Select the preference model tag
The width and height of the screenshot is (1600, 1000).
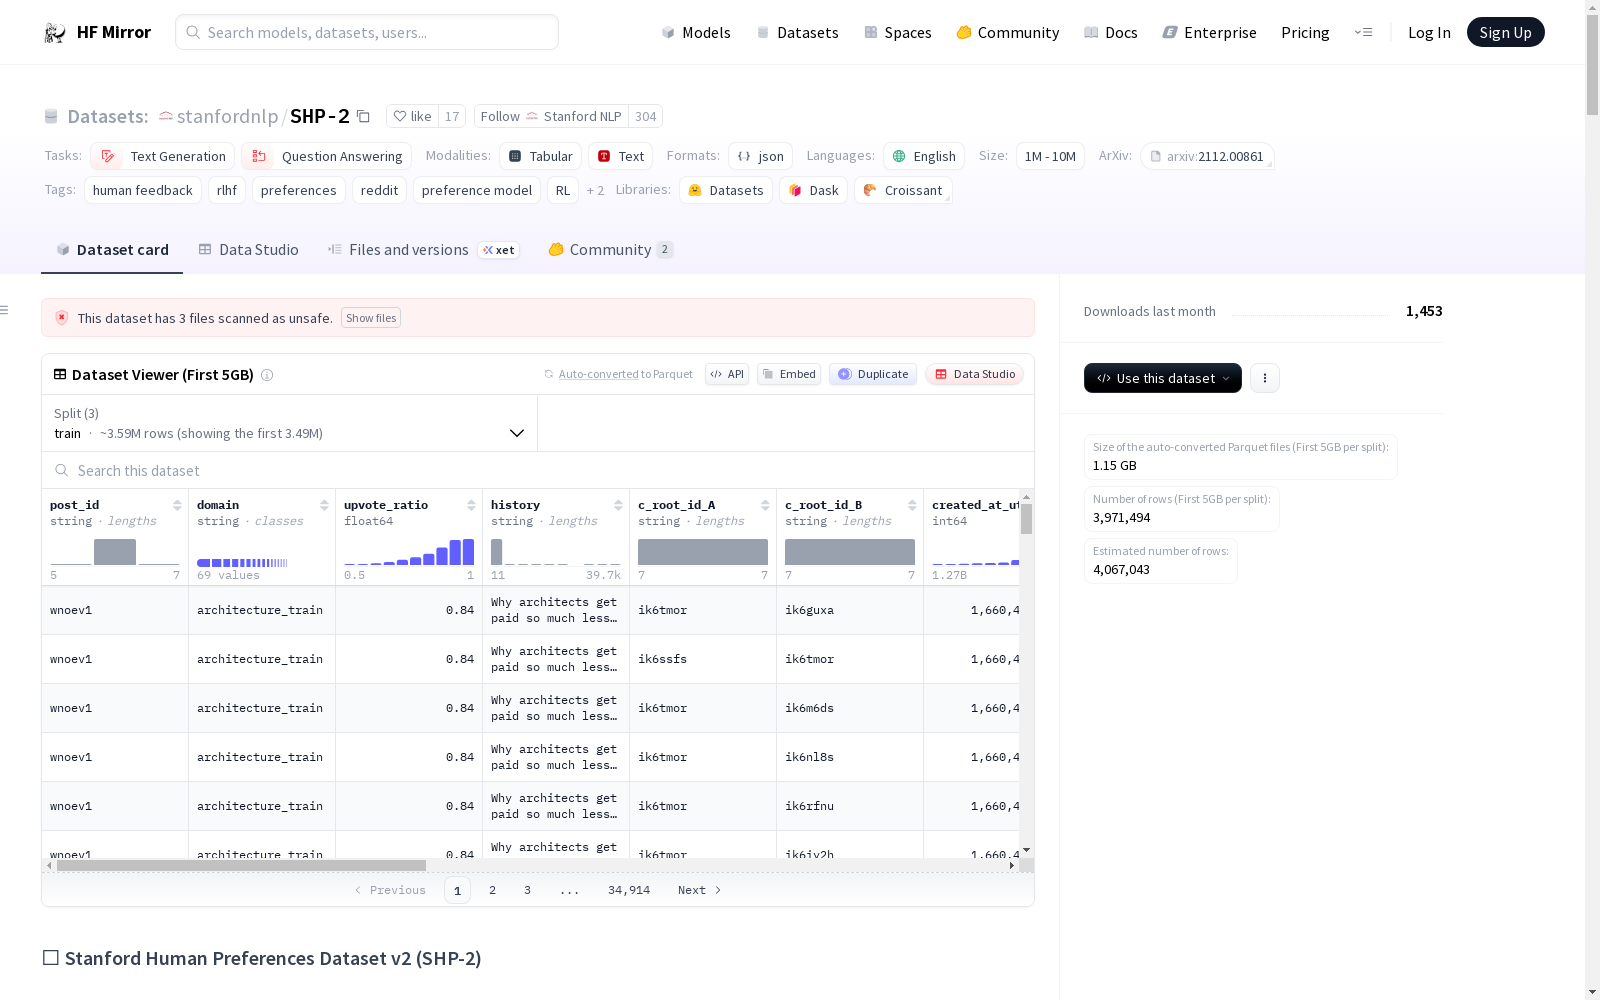tap(477, 190)
